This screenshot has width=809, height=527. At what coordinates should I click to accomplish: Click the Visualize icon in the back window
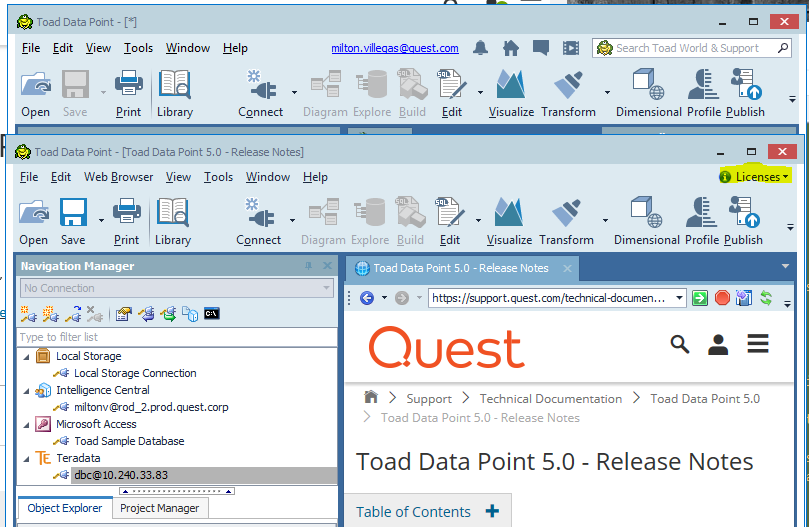click(x=511, y=84)
